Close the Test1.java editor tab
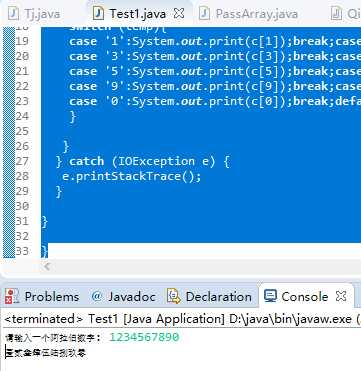The height and width of the screenshot is (371, 361). click(179, 13)
